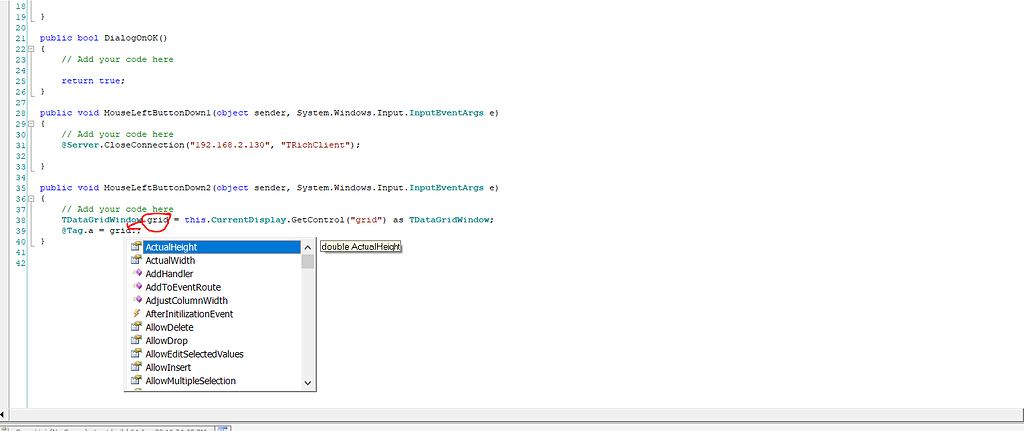Select ActualHeight in the autocomplete list
1024x431 pixels.
click(x=171, y=247)
